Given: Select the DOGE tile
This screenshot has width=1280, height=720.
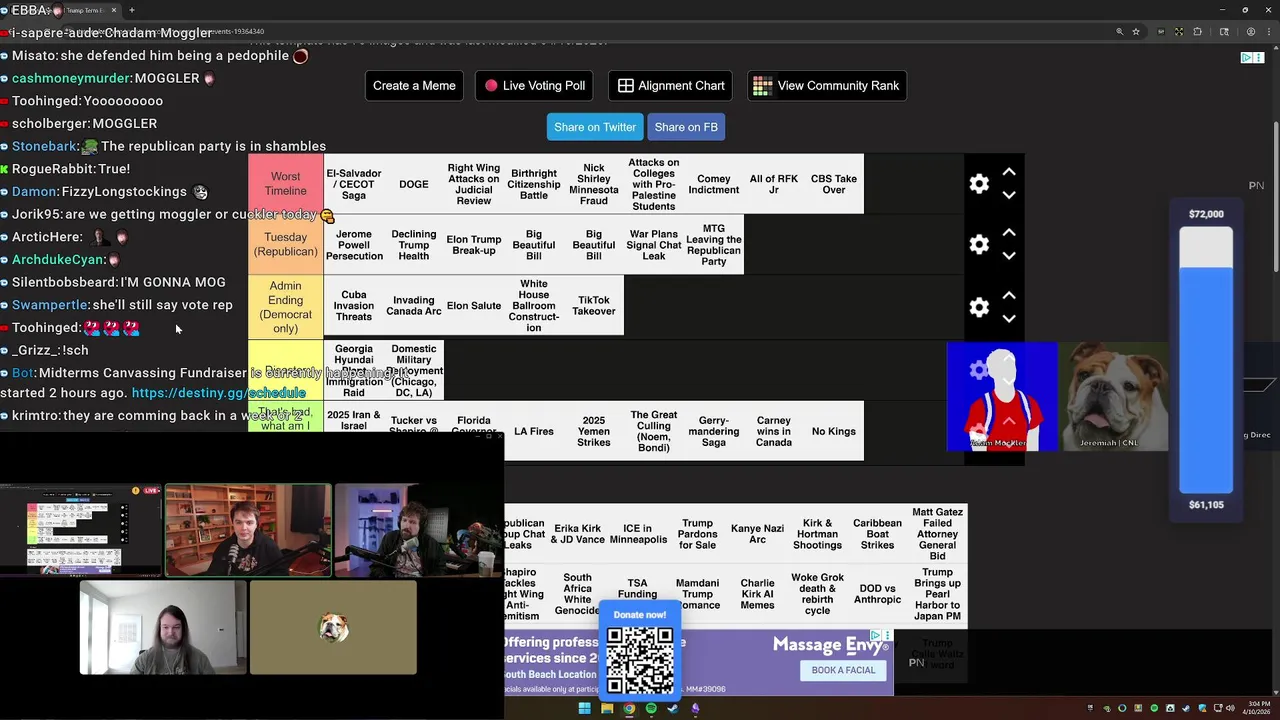Looking at the screenshot, I should (414, 184).
